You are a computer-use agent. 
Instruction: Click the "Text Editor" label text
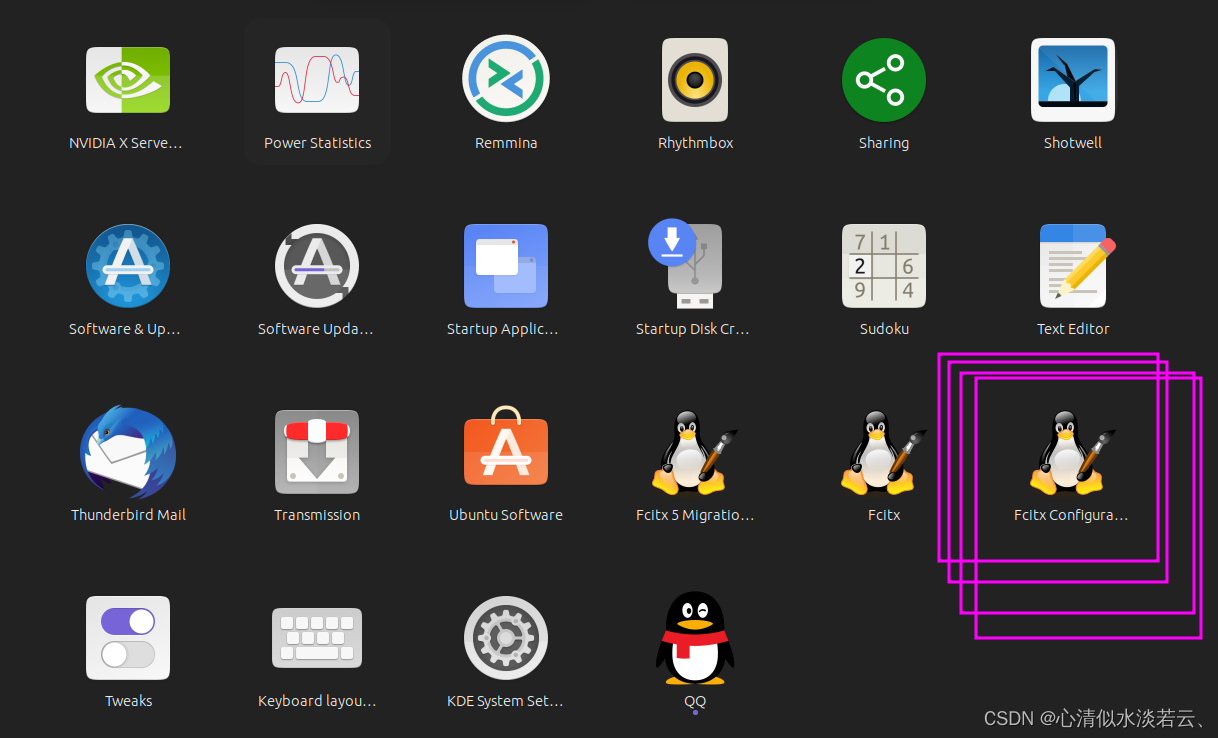tap(1073, 329)
